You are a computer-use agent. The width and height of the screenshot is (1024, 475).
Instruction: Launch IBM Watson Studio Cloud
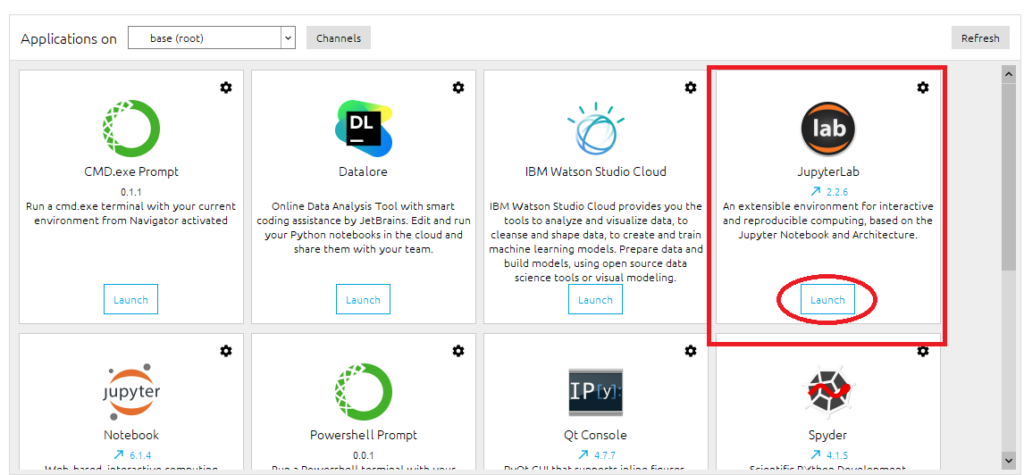click(595, 300)
